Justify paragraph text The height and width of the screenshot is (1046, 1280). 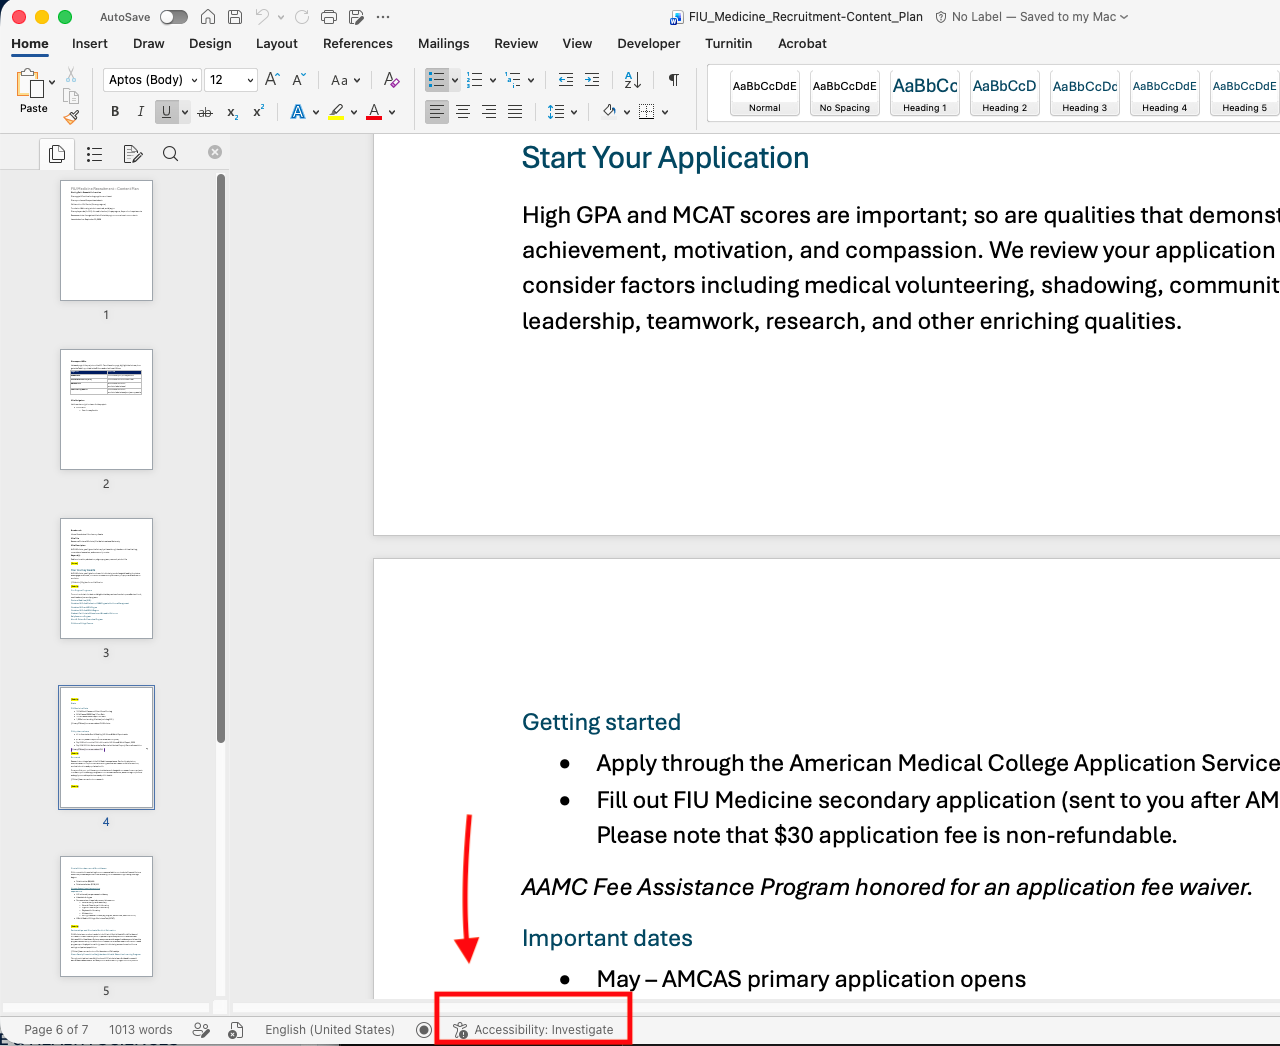[515, 112]
